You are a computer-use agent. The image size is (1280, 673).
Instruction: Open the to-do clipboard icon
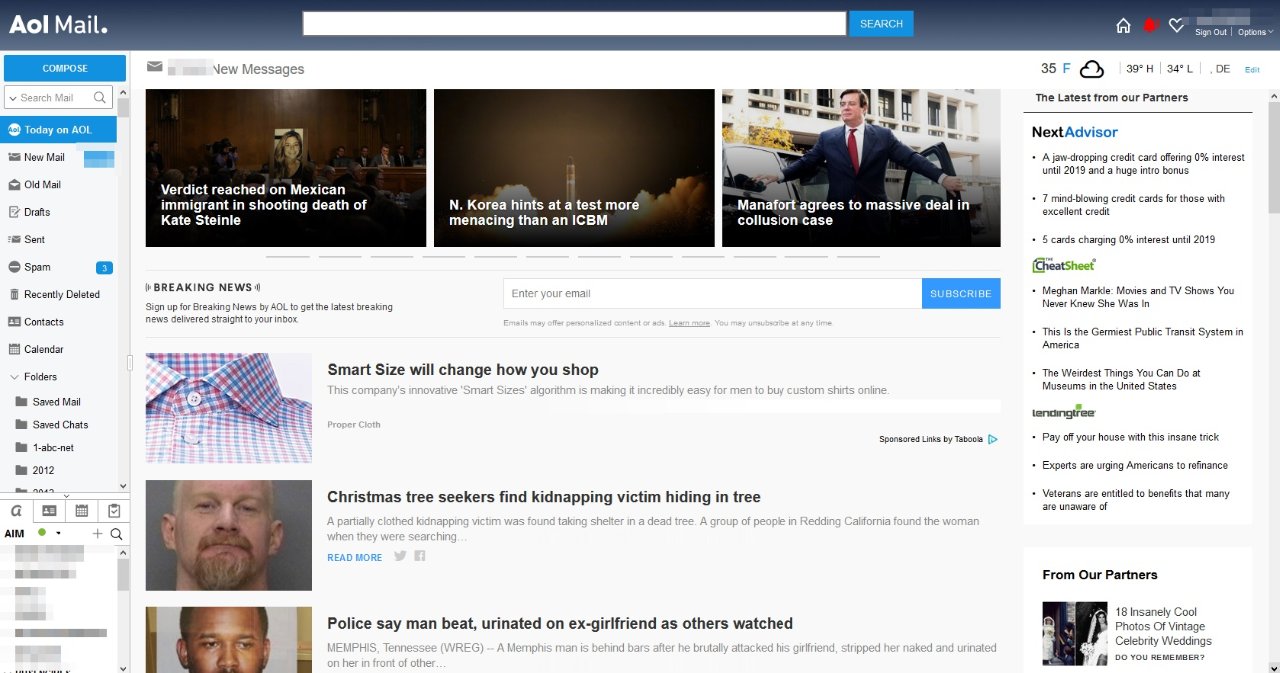point(114,510)
